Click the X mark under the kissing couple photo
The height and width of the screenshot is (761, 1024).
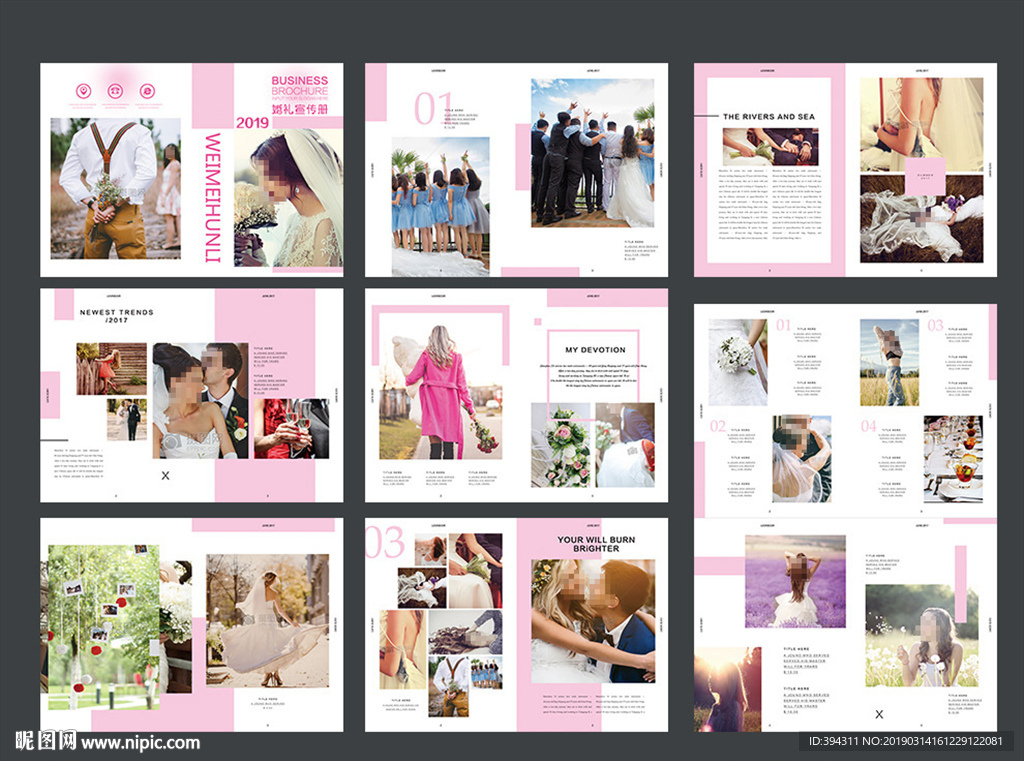[166, 476]
